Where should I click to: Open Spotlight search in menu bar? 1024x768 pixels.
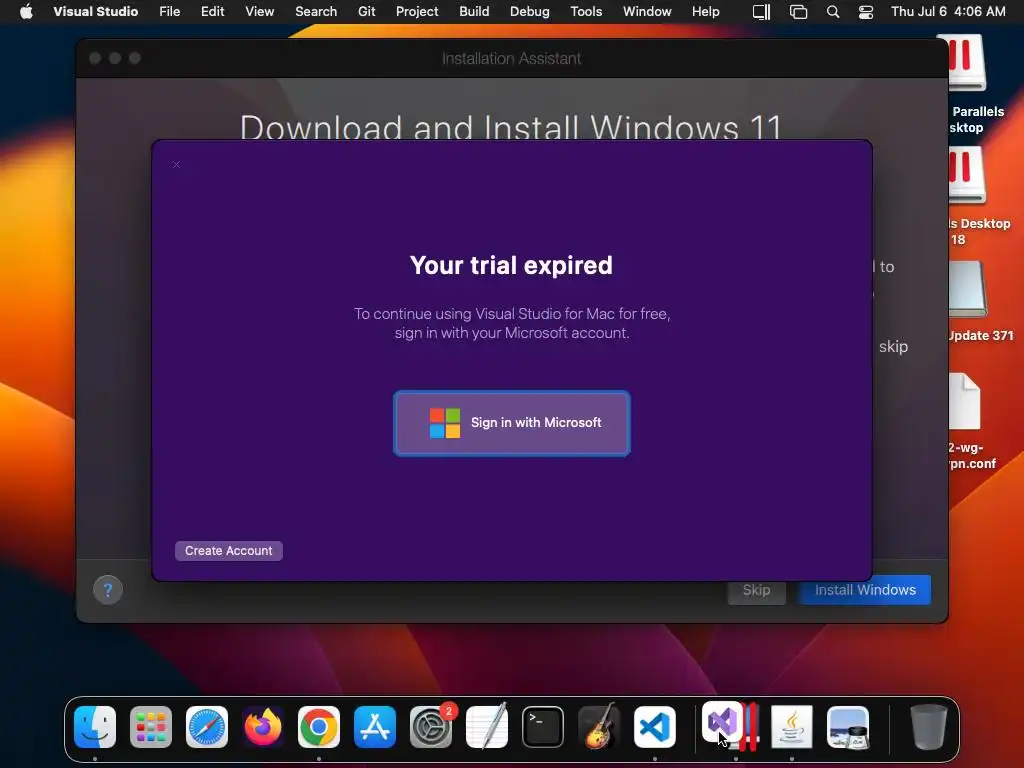(833, 11)
